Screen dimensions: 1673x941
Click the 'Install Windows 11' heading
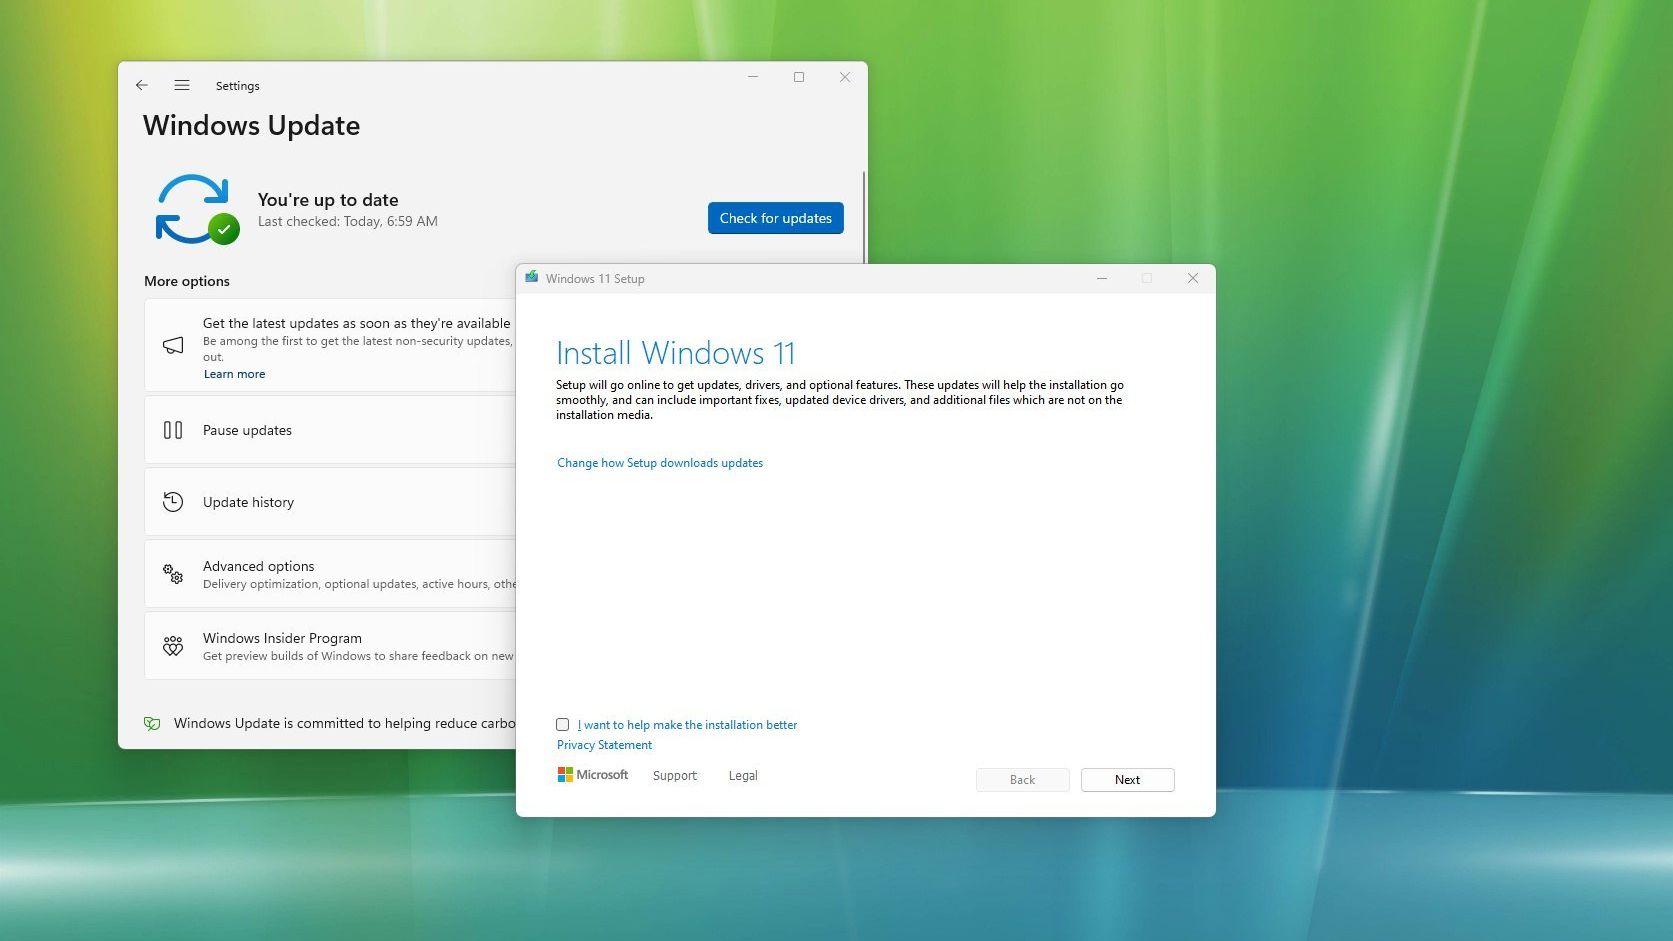coord(676,353)
